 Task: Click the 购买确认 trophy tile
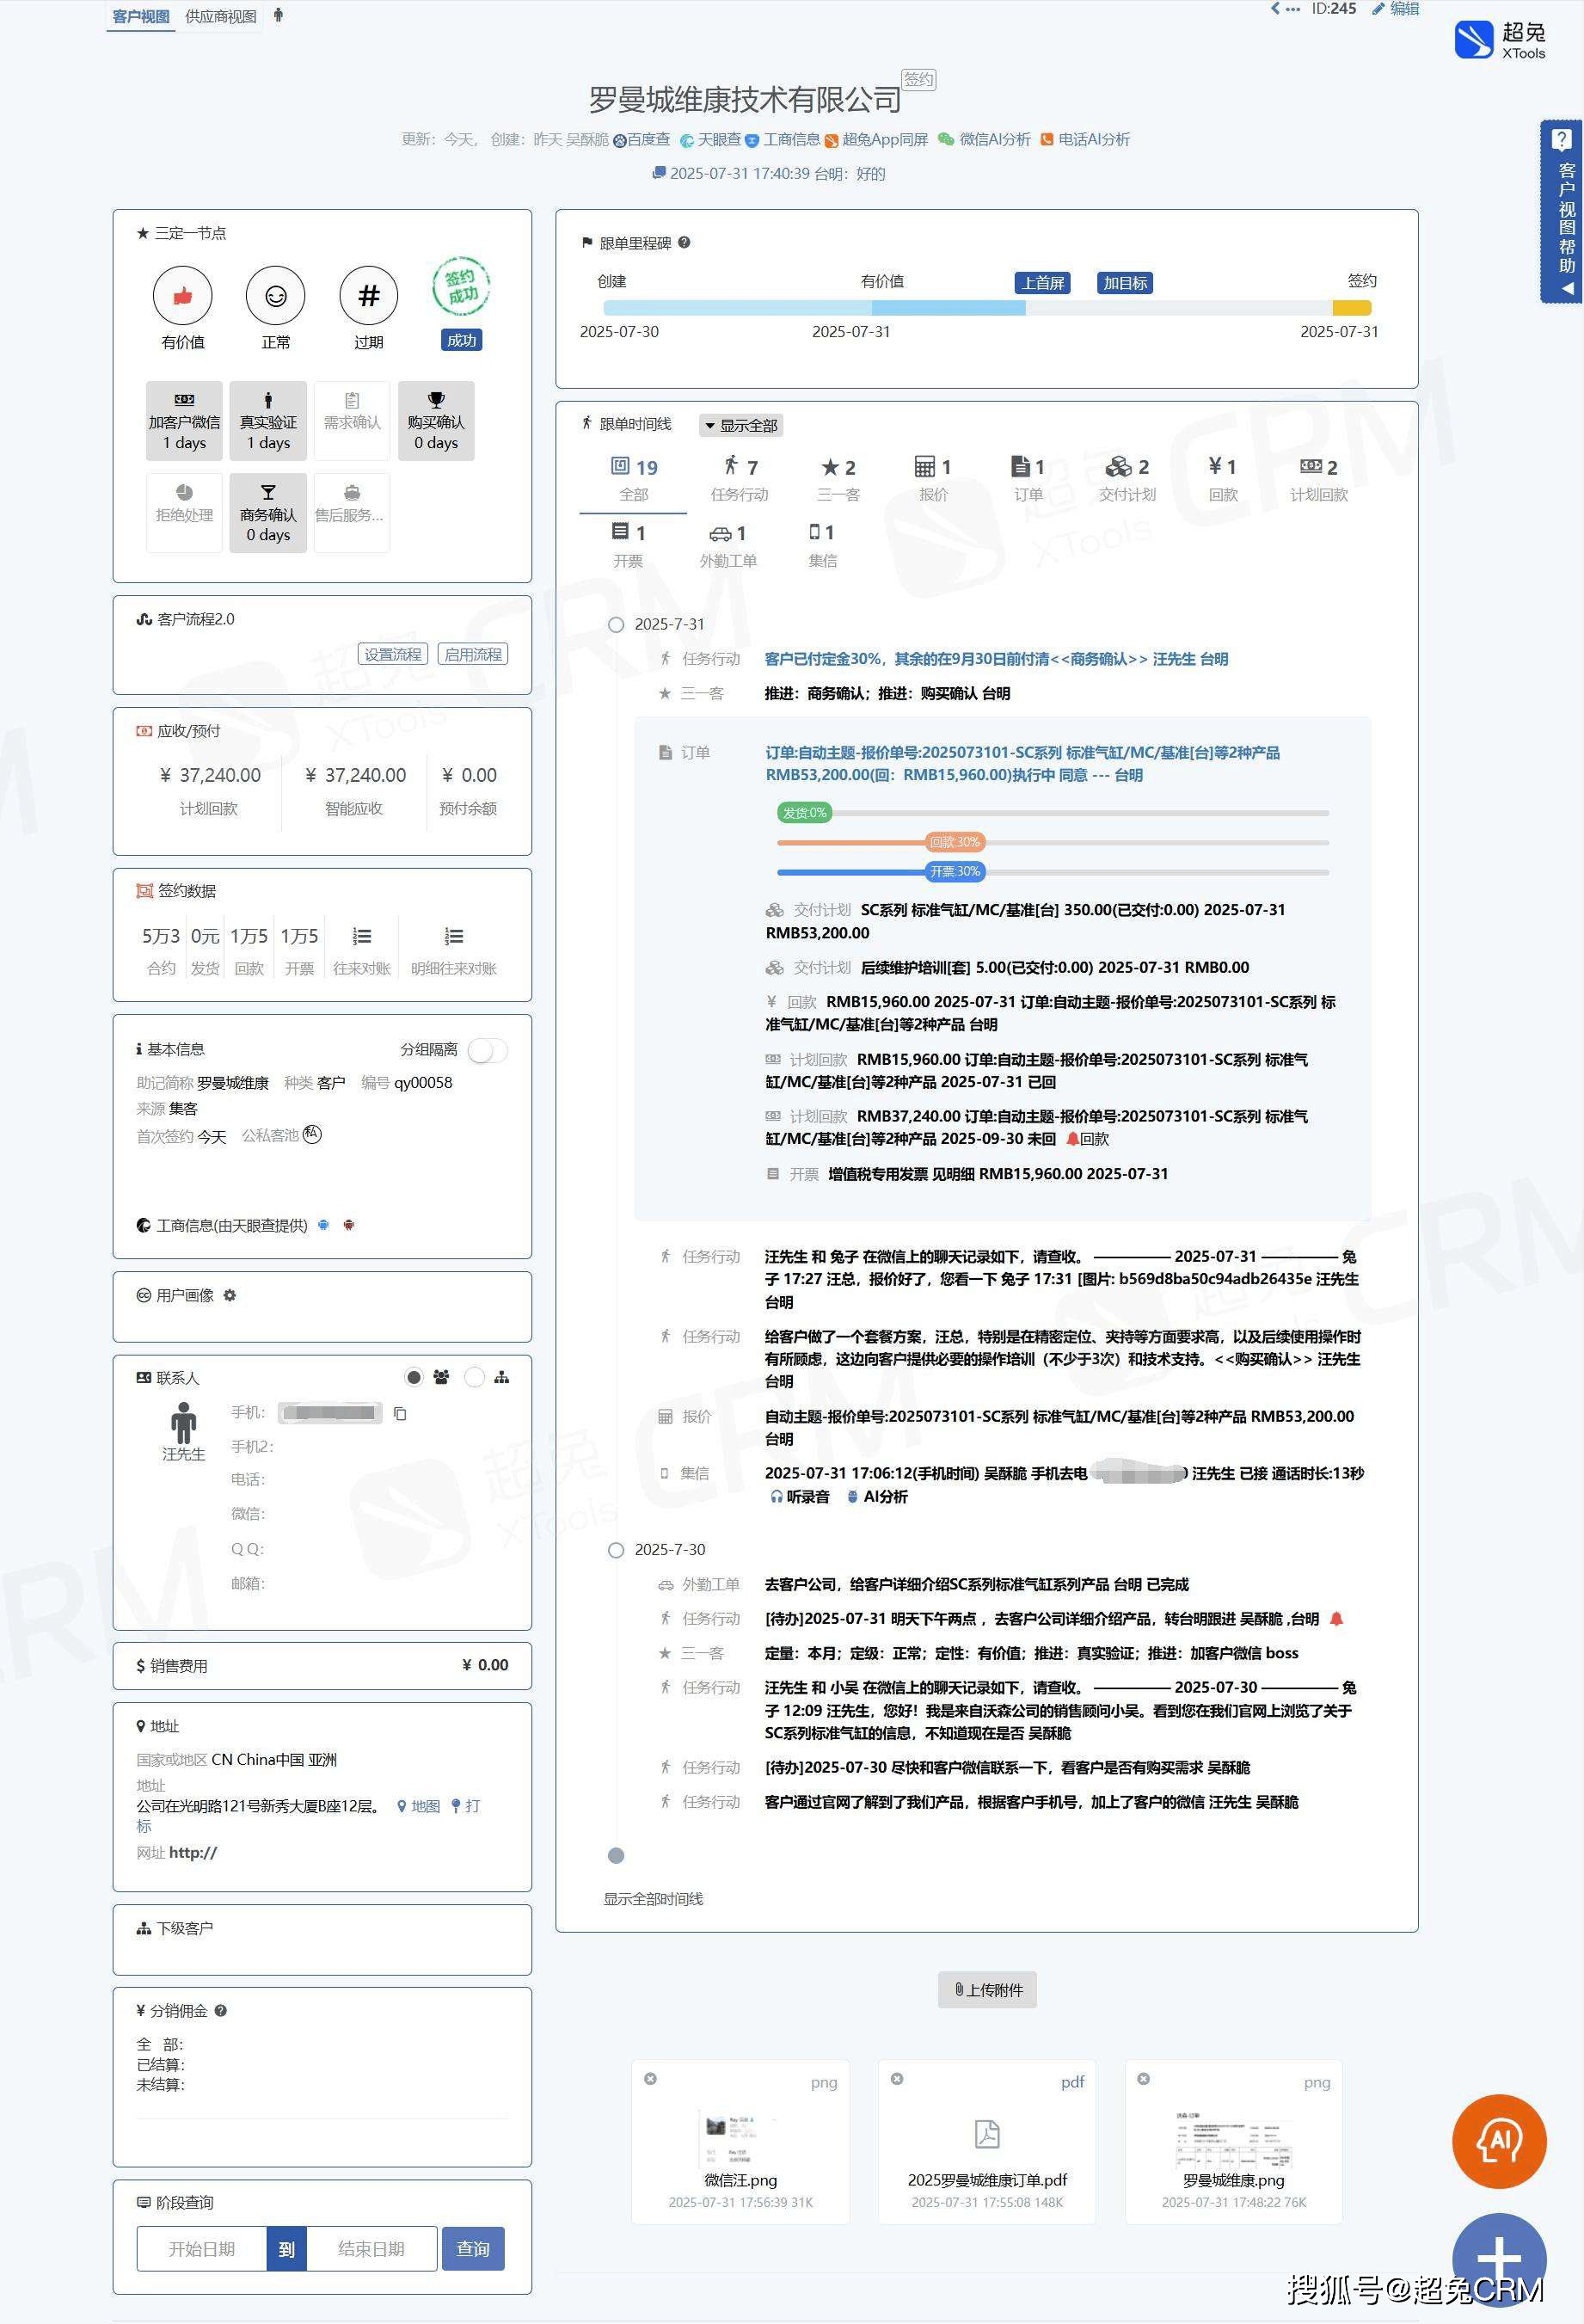[x=436, y=421]
